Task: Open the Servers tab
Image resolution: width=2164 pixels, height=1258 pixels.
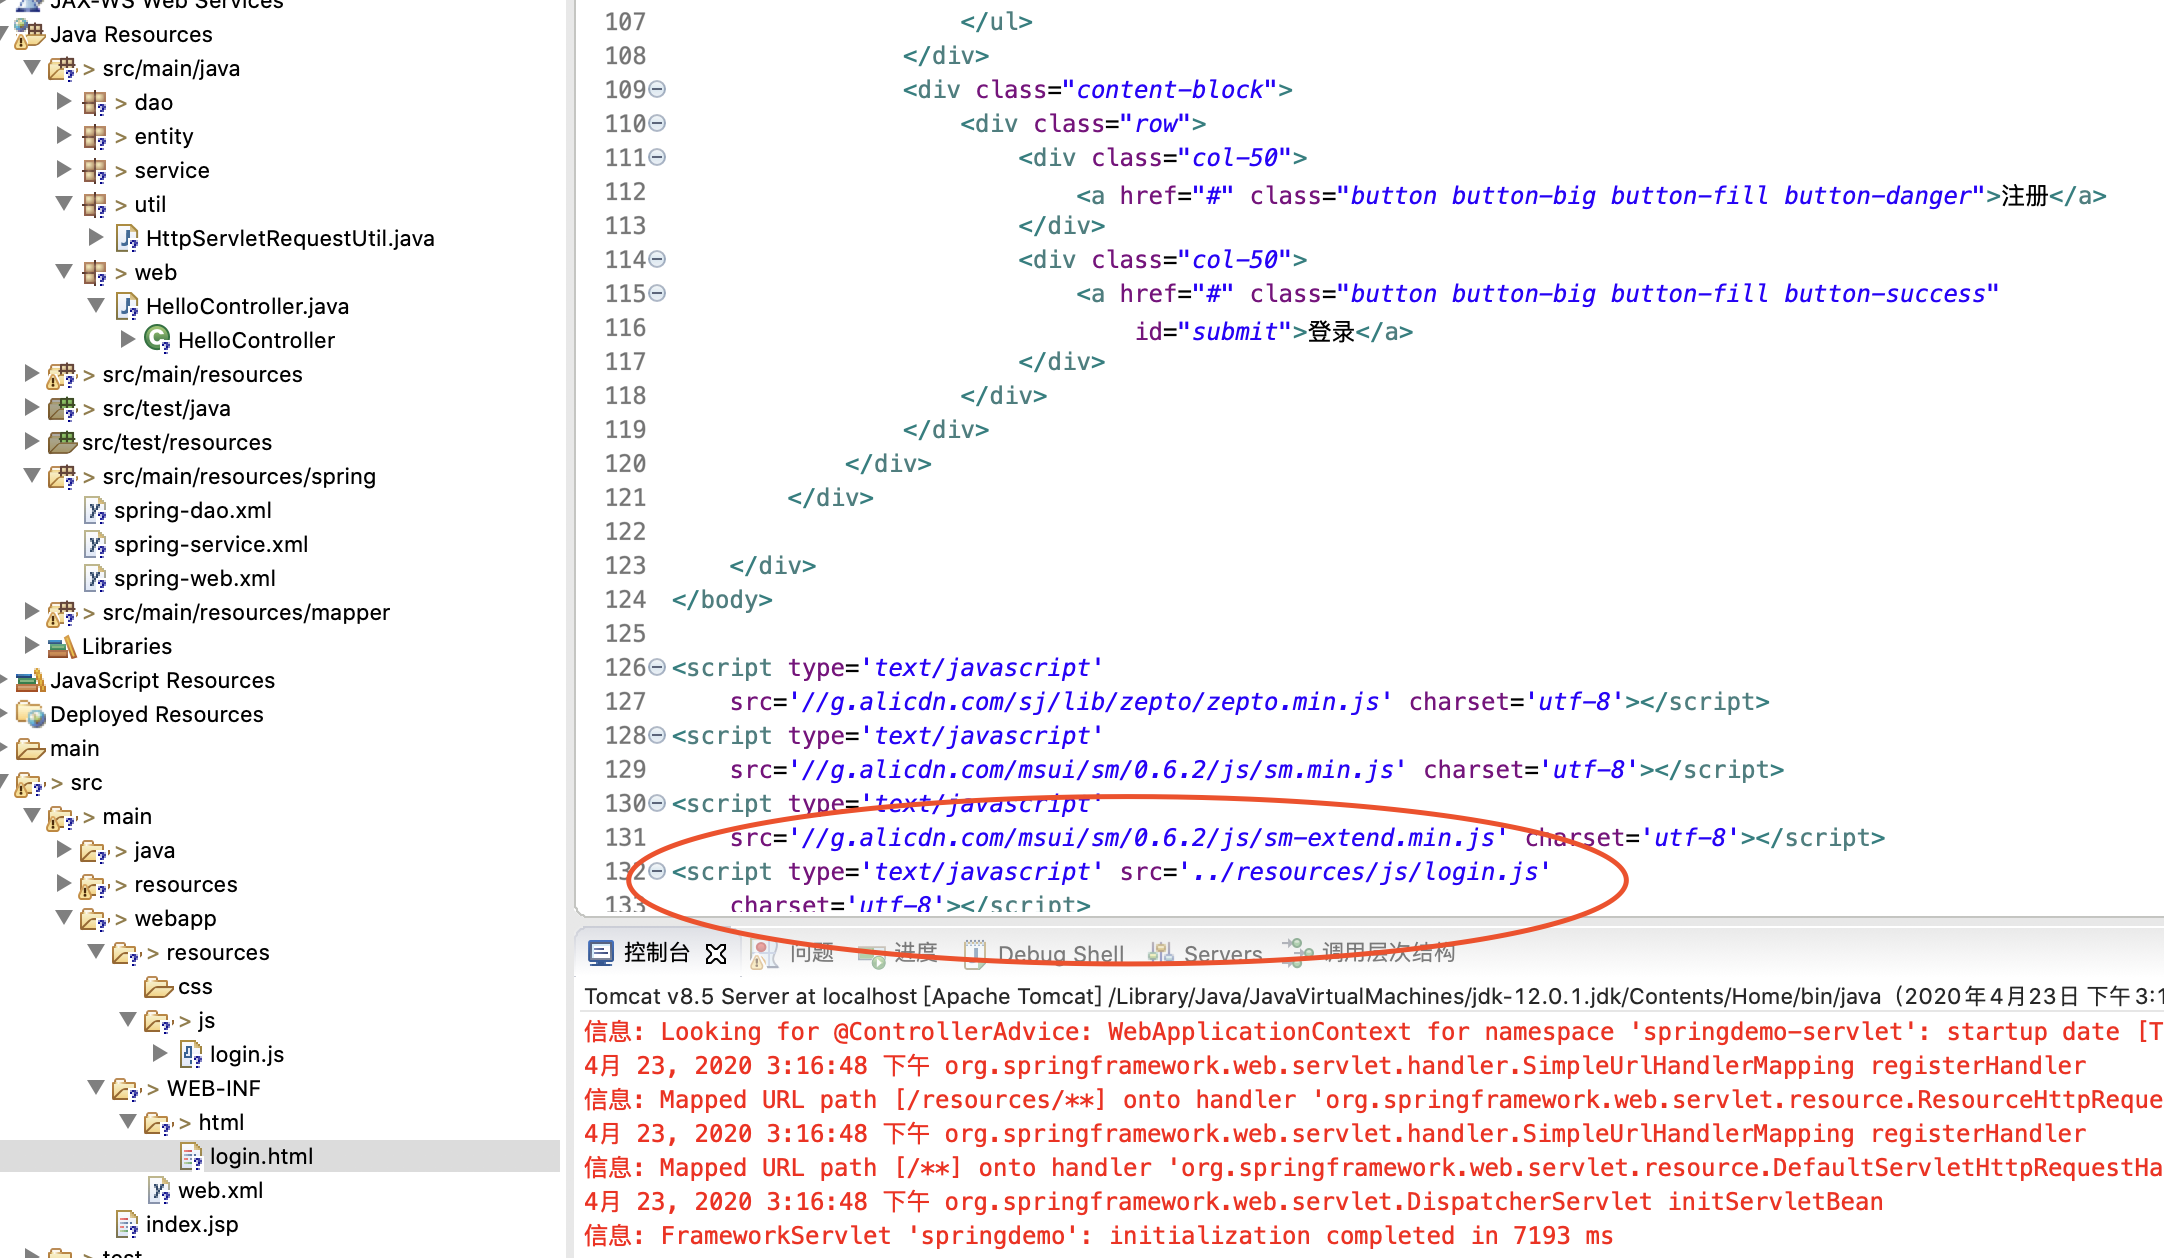Action: [1223, 954]
